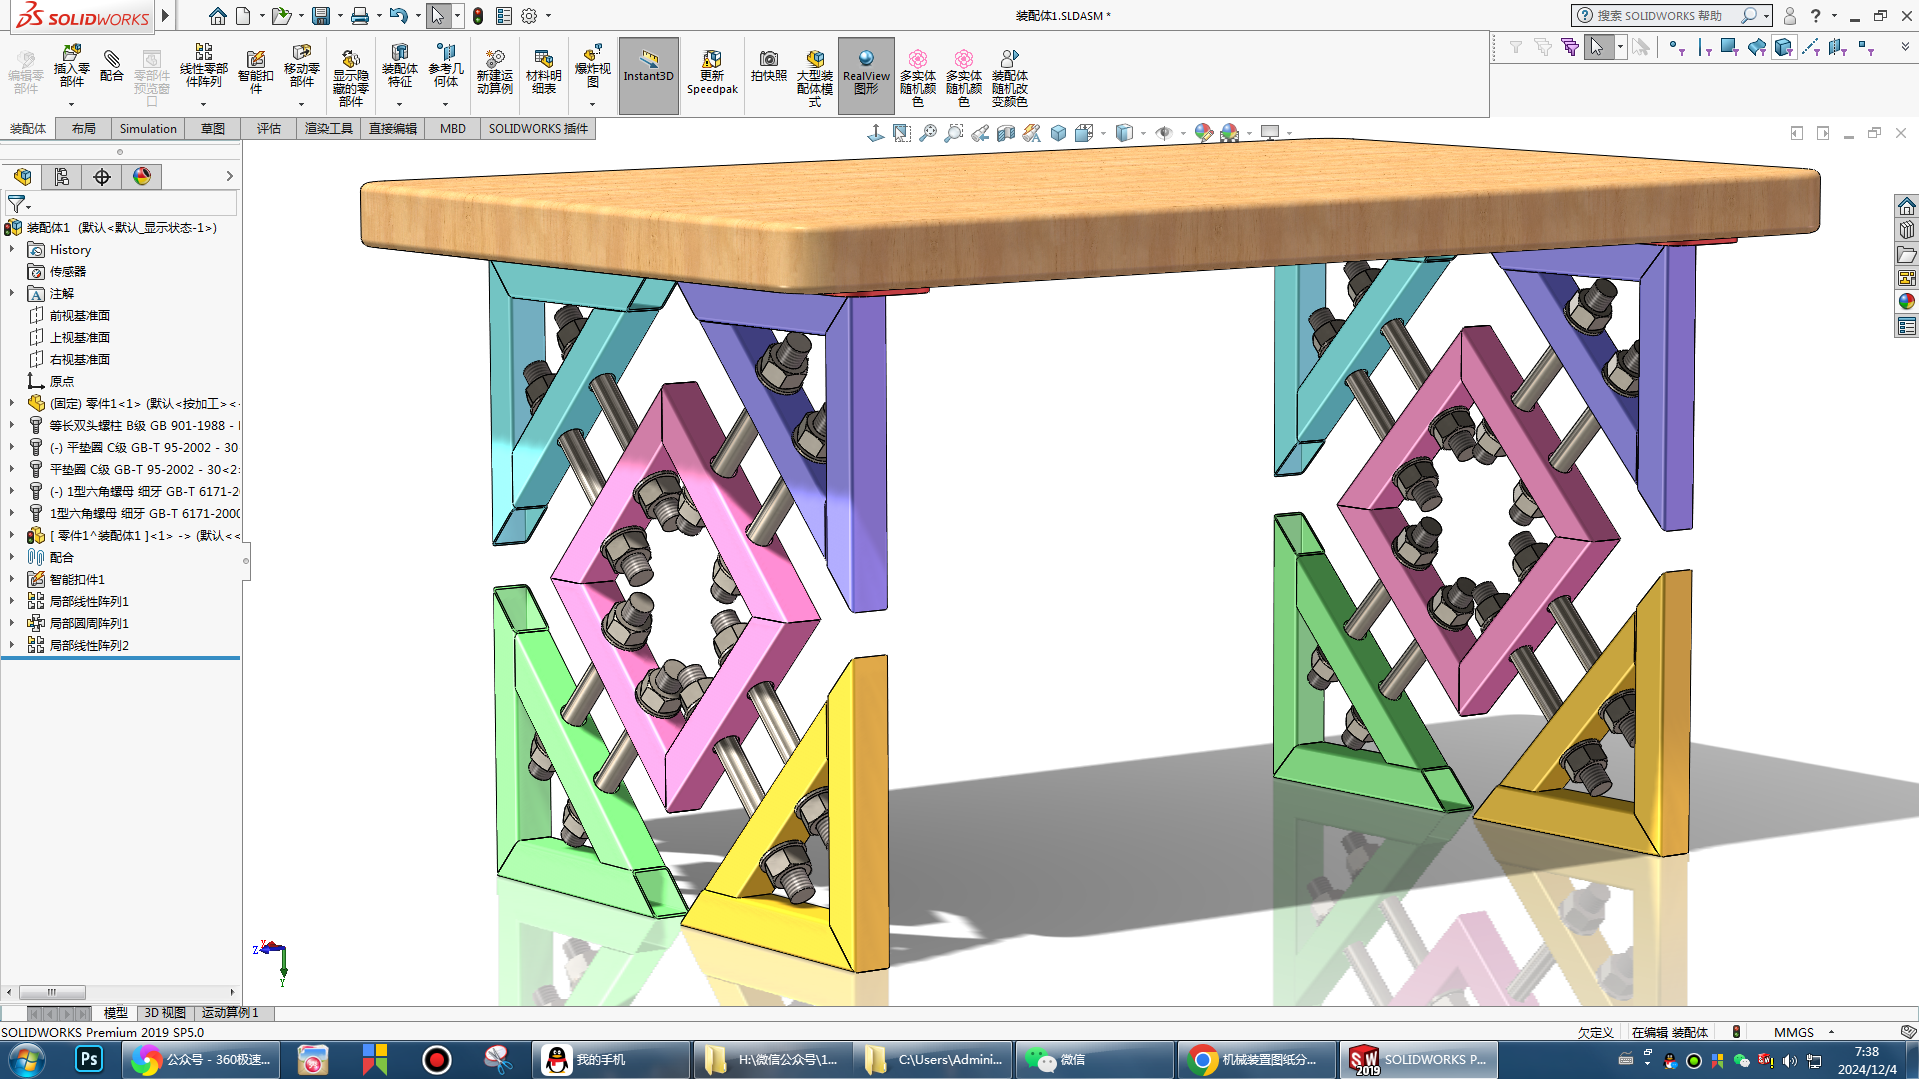
Task: Switch to the Simulation tab
Action: point(148,128)
